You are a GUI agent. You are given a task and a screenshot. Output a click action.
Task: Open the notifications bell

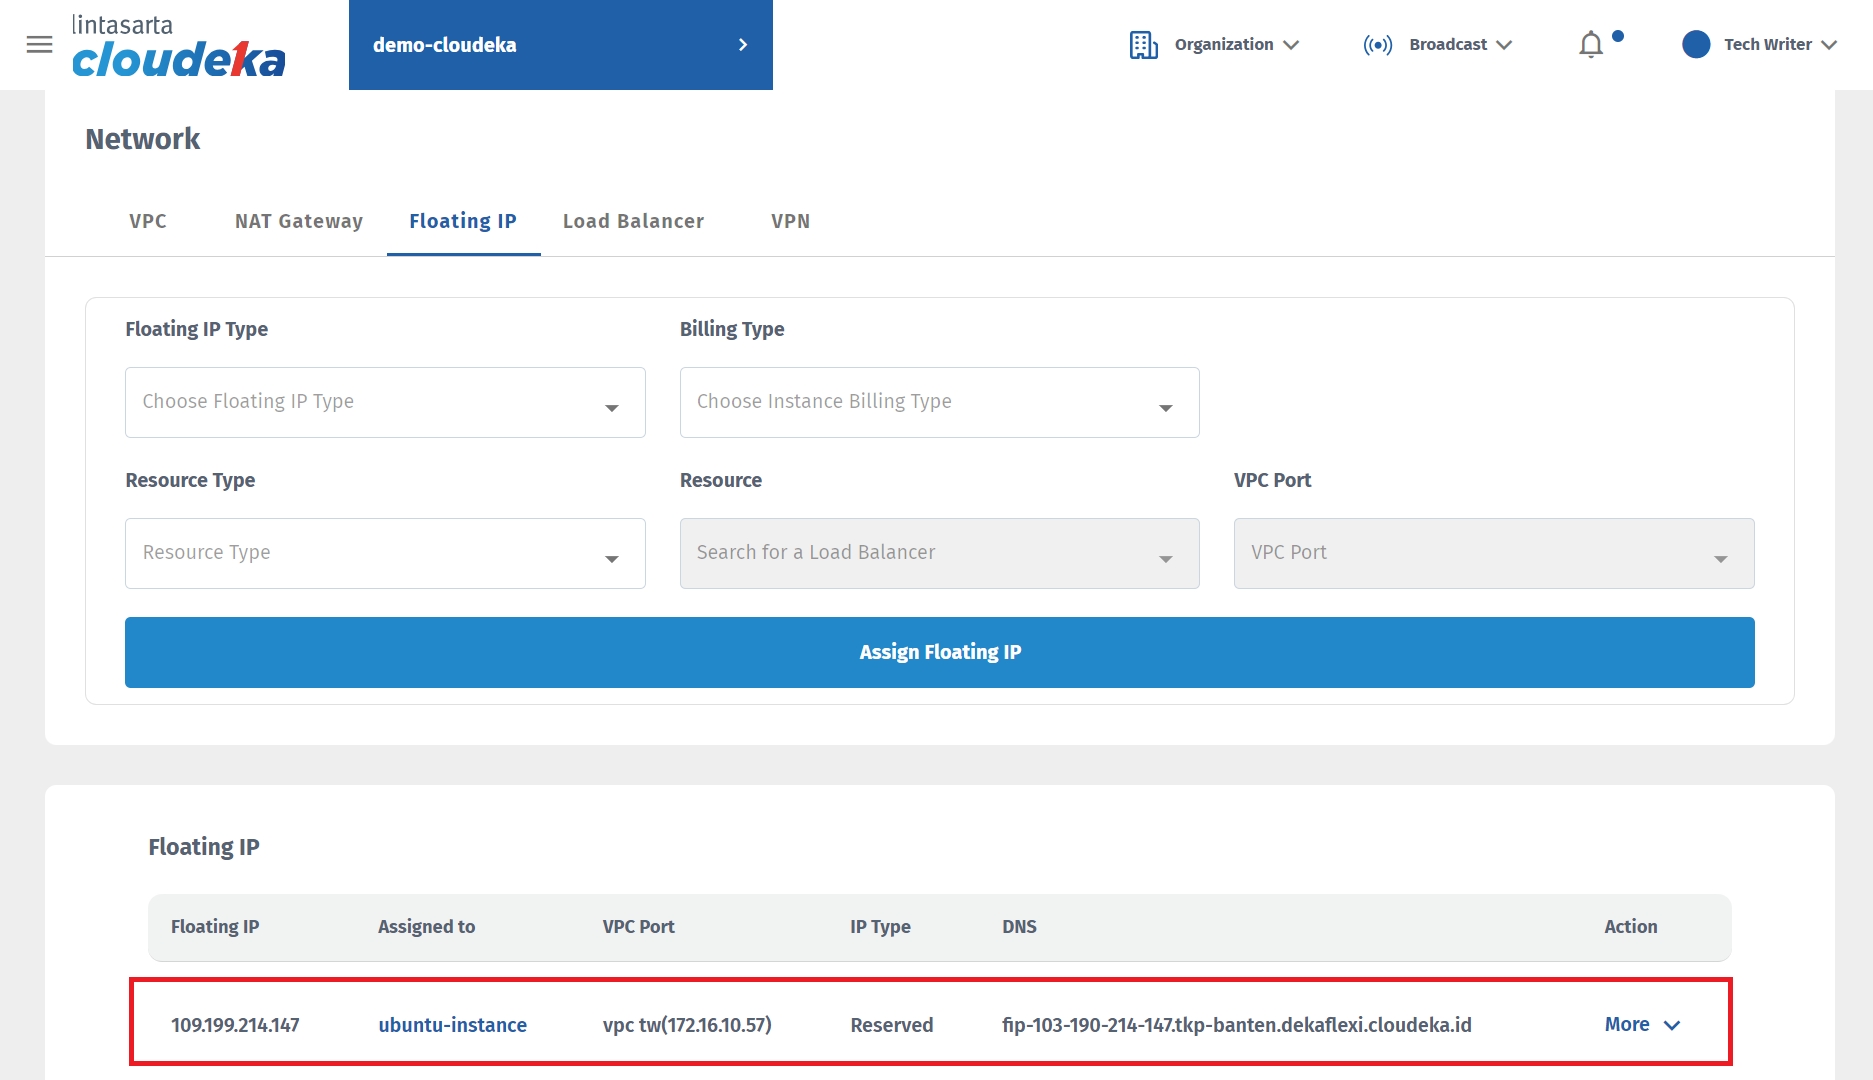[1591, 45]
